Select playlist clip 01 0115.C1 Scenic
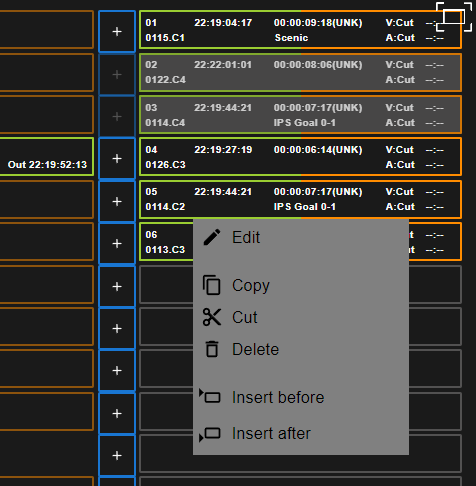The image size is (476, 486). pos(300,30)
